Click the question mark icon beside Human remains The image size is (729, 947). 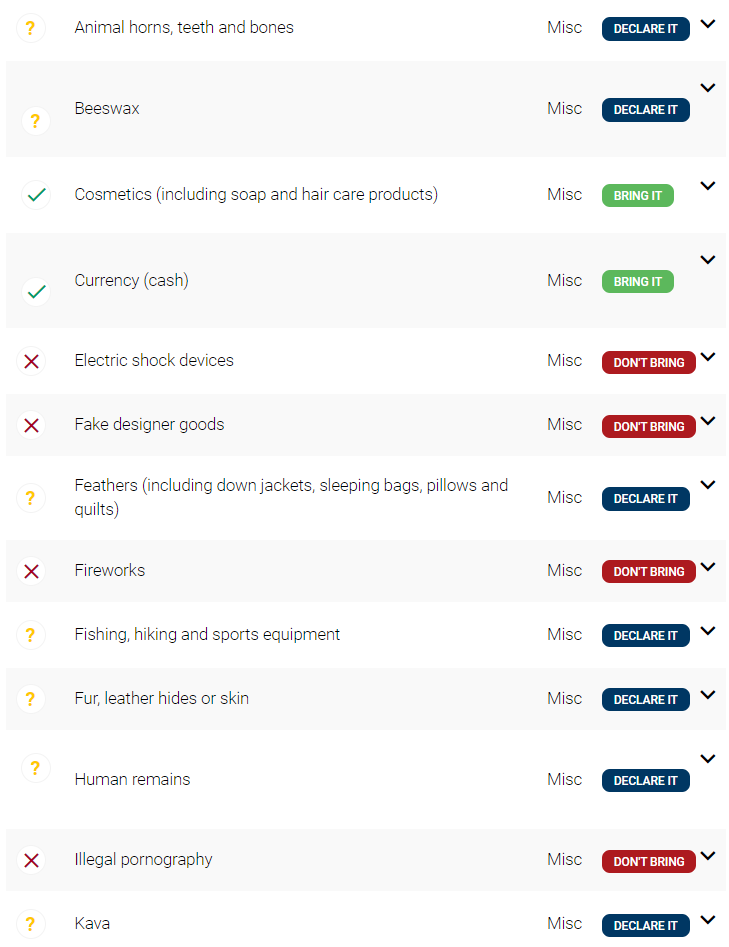coord(36,768)
